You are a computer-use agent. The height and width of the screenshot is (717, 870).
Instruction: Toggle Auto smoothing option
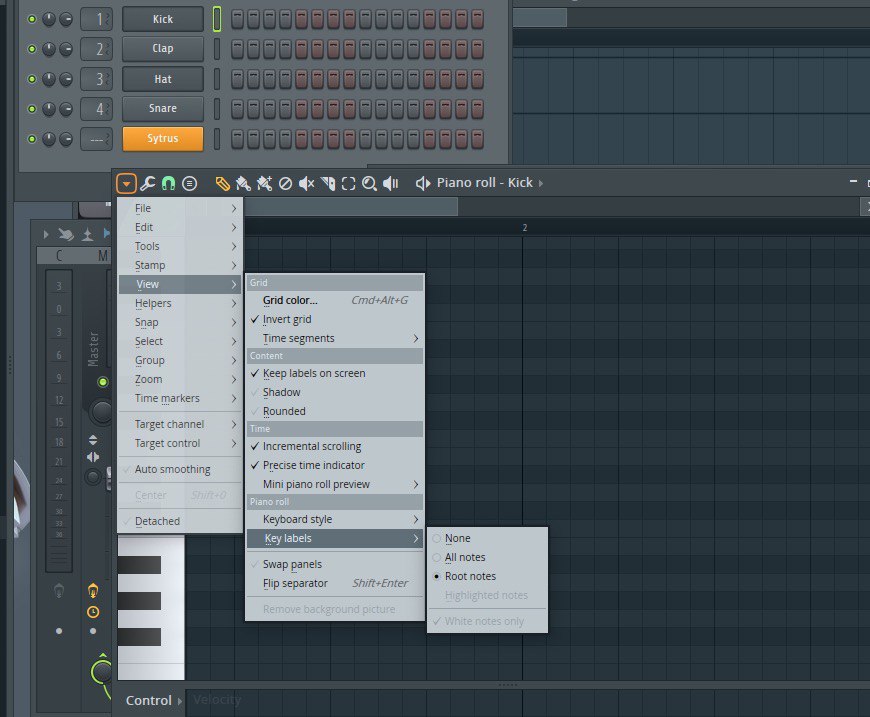(180, 469)
